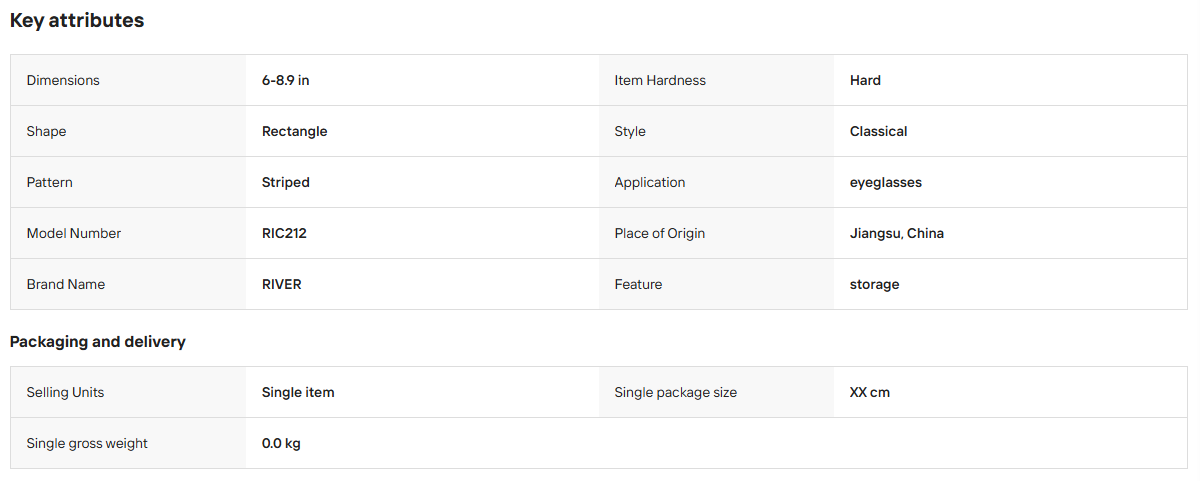
Task: Click the XX cm package size value
Action: [x=870, y=392]
